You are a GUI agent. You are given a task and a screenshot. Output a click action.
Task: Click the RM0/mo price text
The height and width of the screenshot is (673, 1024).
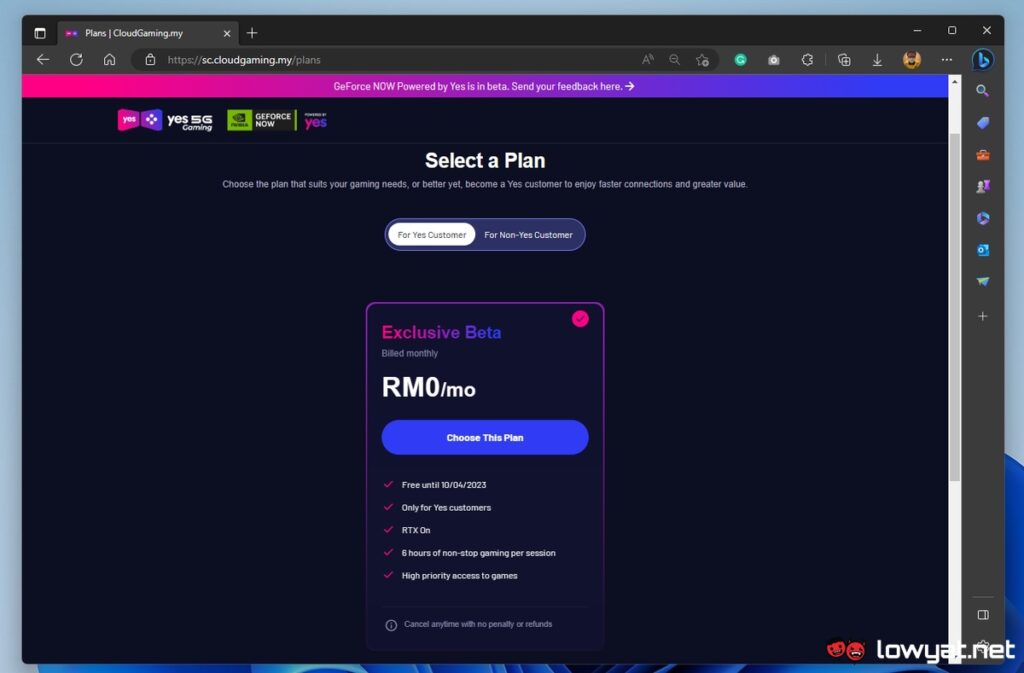coord(428,387)
